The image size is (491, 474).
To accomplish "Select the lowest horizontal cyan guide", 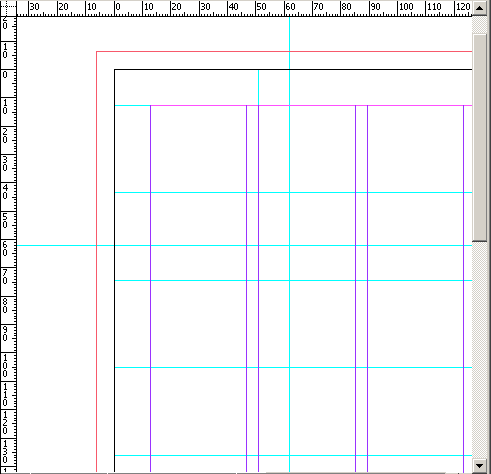I will tap(293, 455).
